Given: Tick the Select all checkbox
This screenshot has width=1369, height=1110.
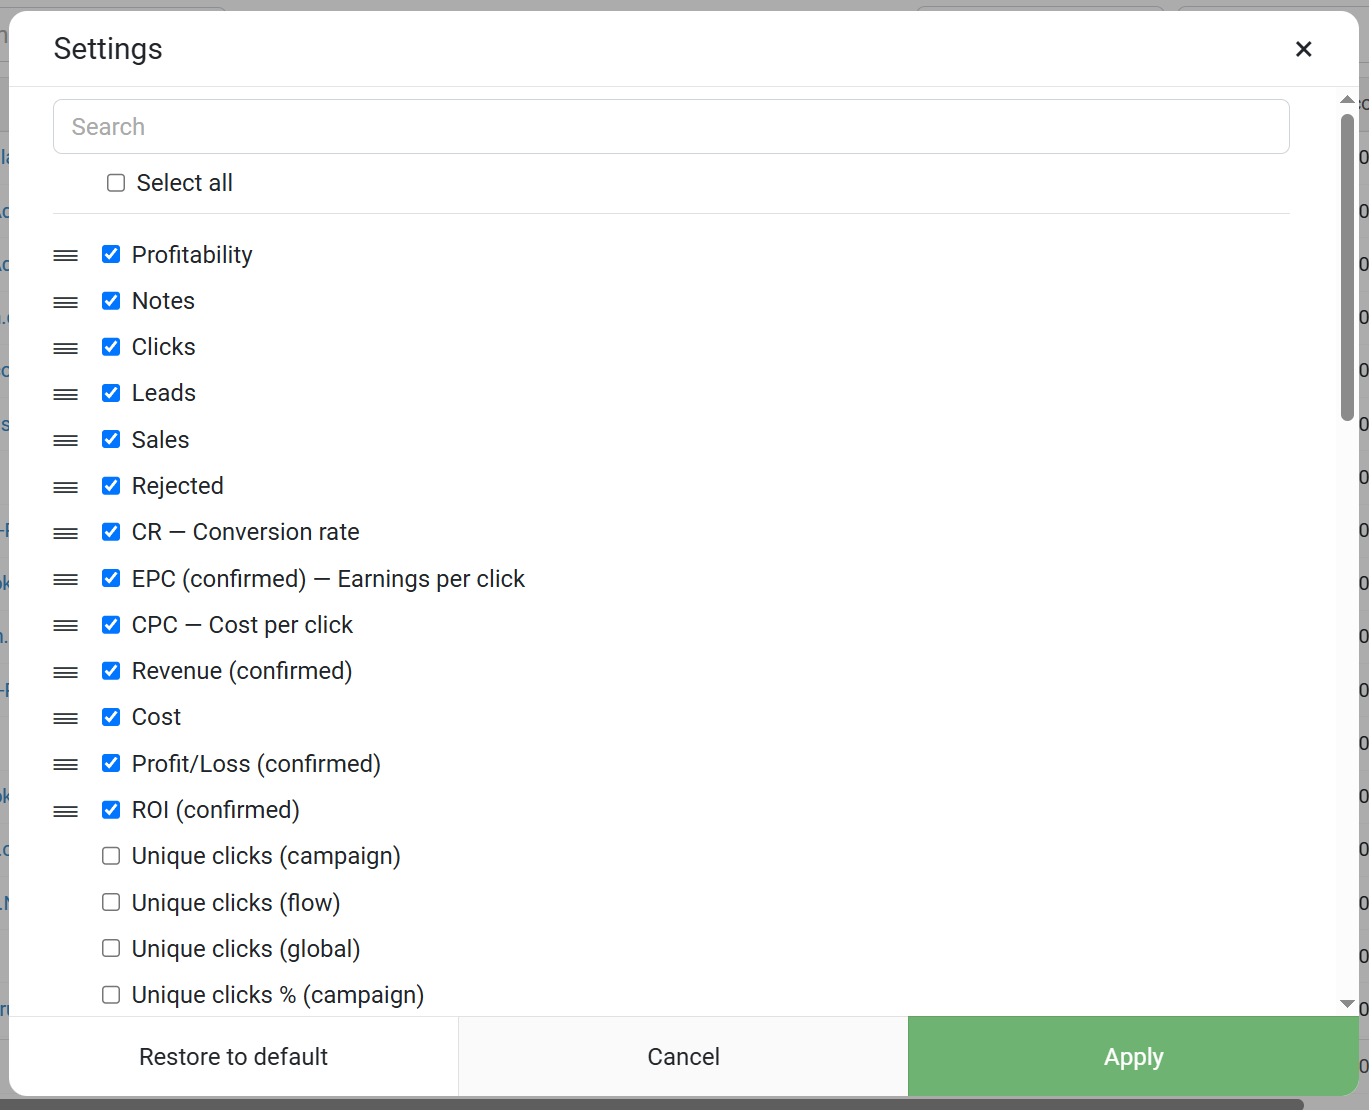Looking at the screenshot, I should click(x=116, y=183).
